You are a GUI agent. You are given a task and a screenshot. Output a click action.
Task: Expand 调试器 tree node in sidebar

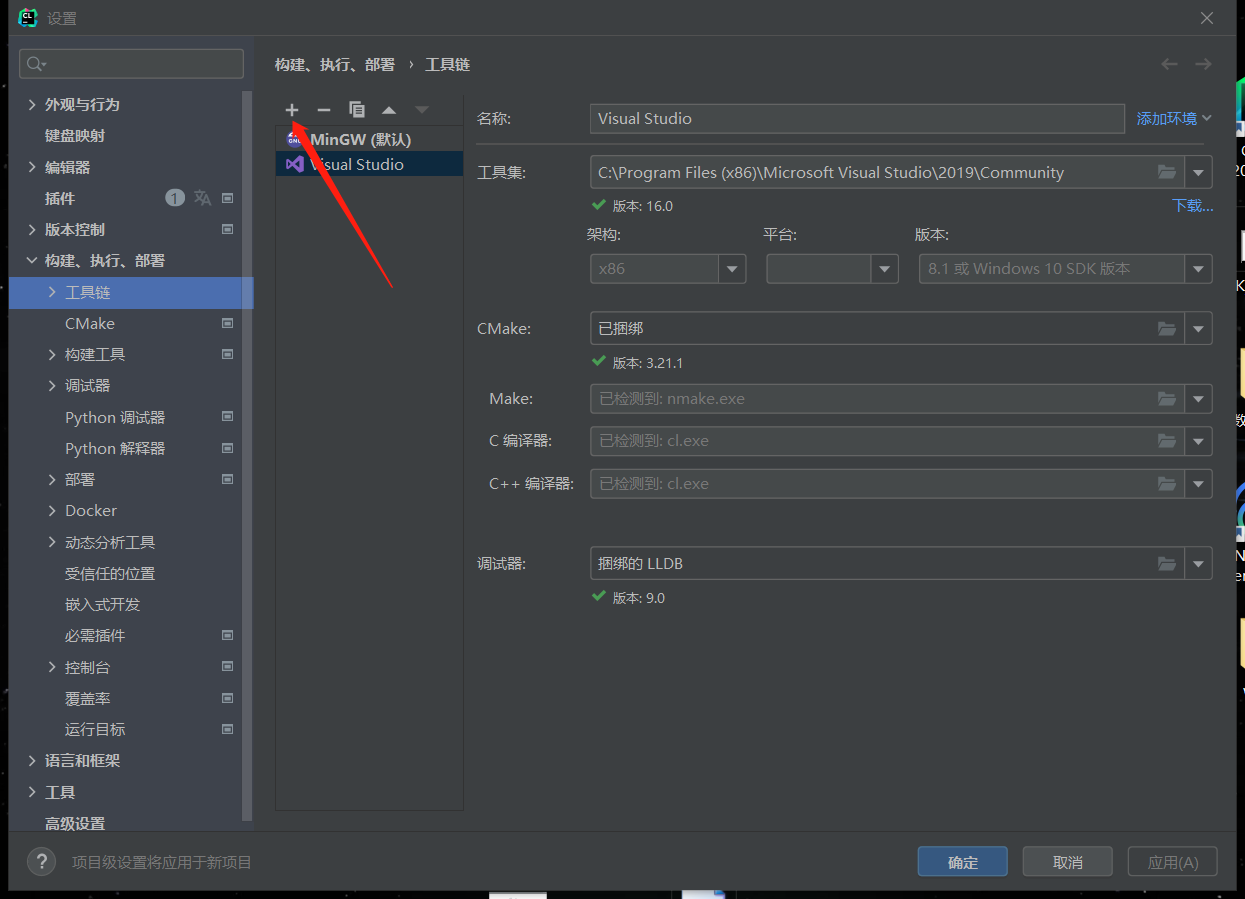pyautogui.click(x=52, y=385)
